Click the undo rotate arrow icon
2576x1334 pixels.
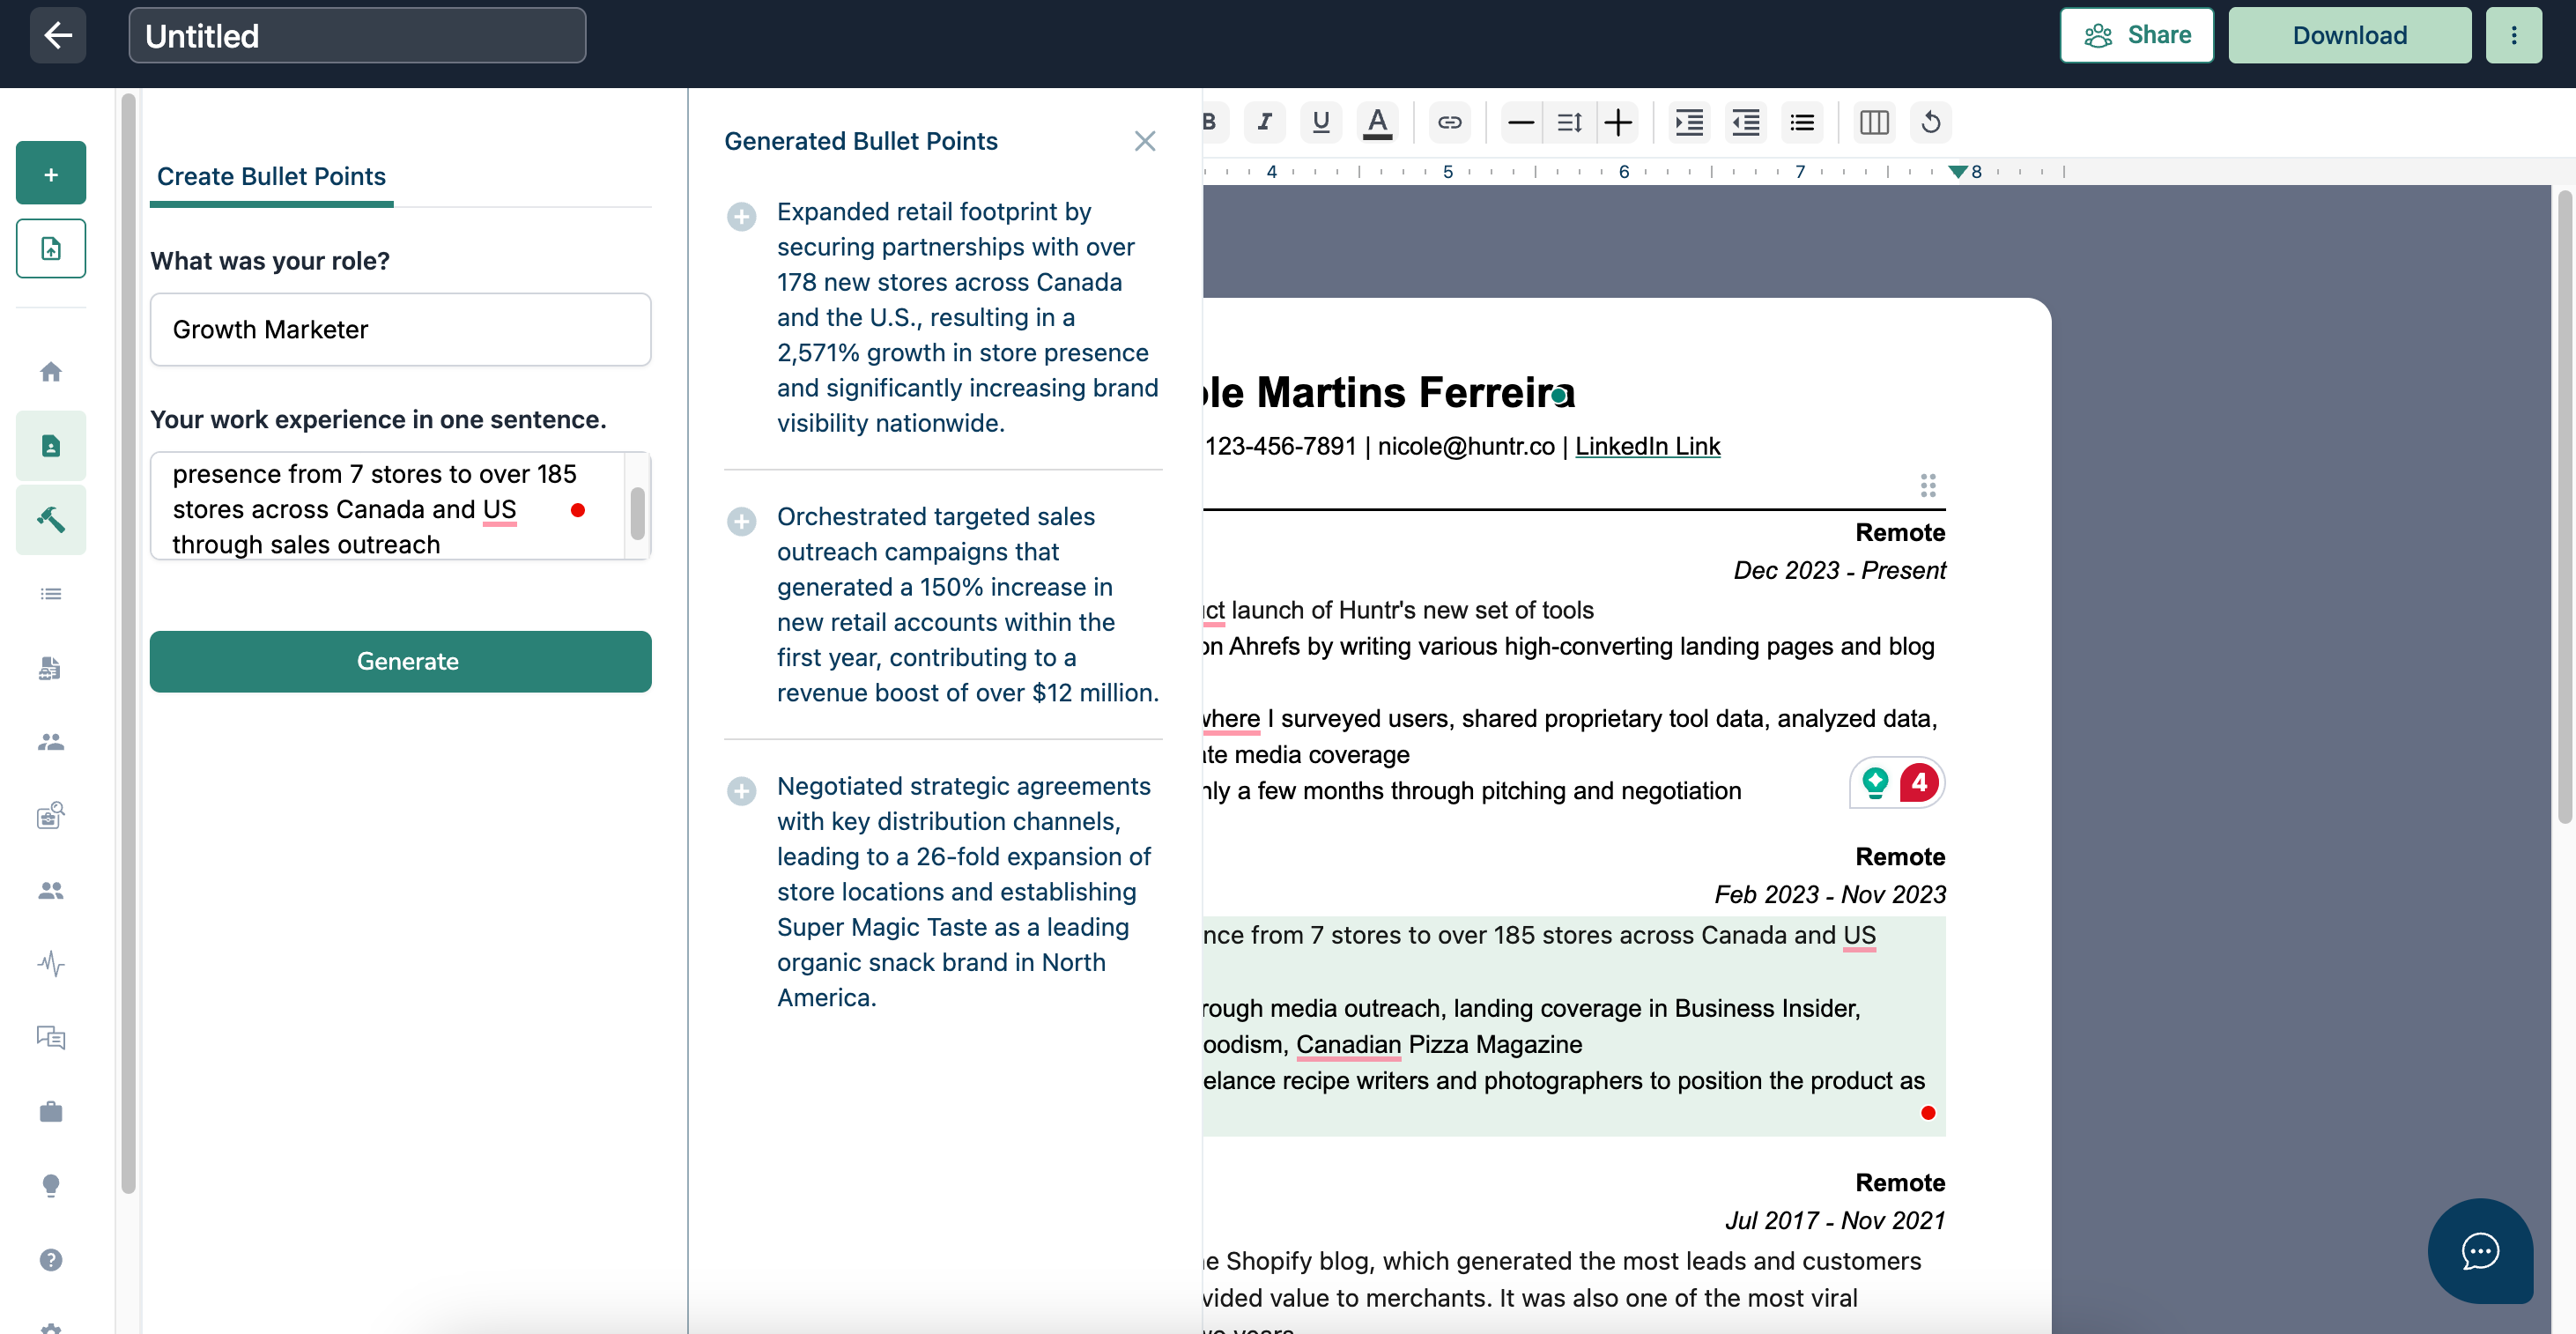[x=1930, y=122]
